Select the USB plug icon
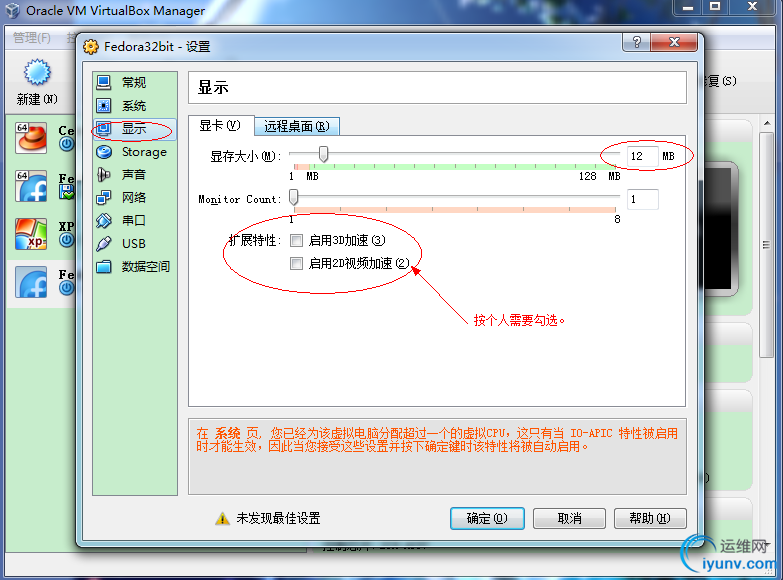Viewport: 783px width, 580px height. 104,243
